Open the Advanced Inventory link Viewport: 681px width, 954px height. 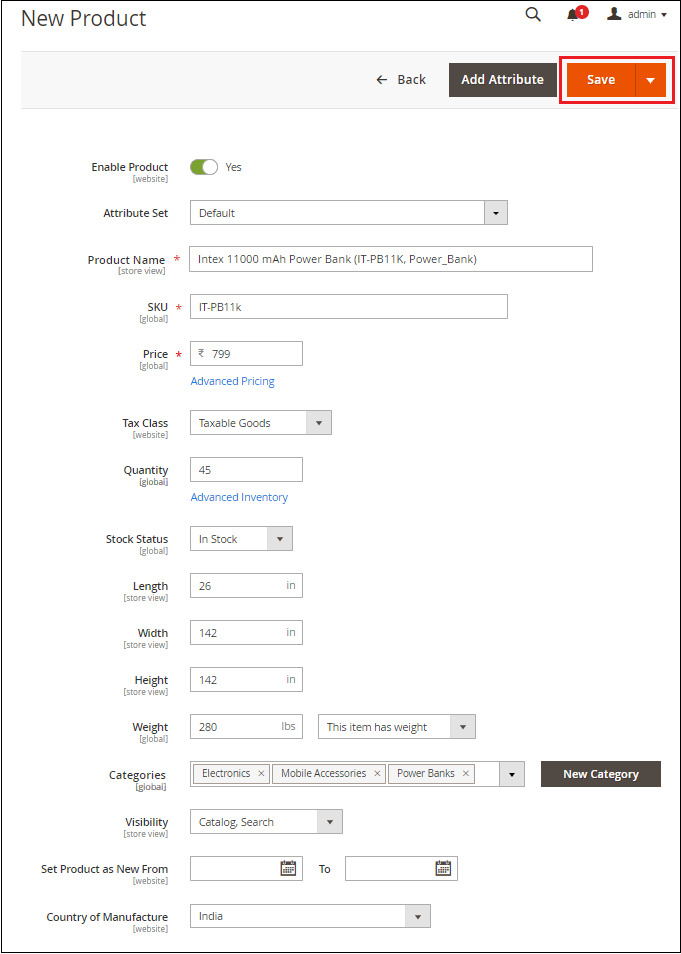tap(239, 497)
